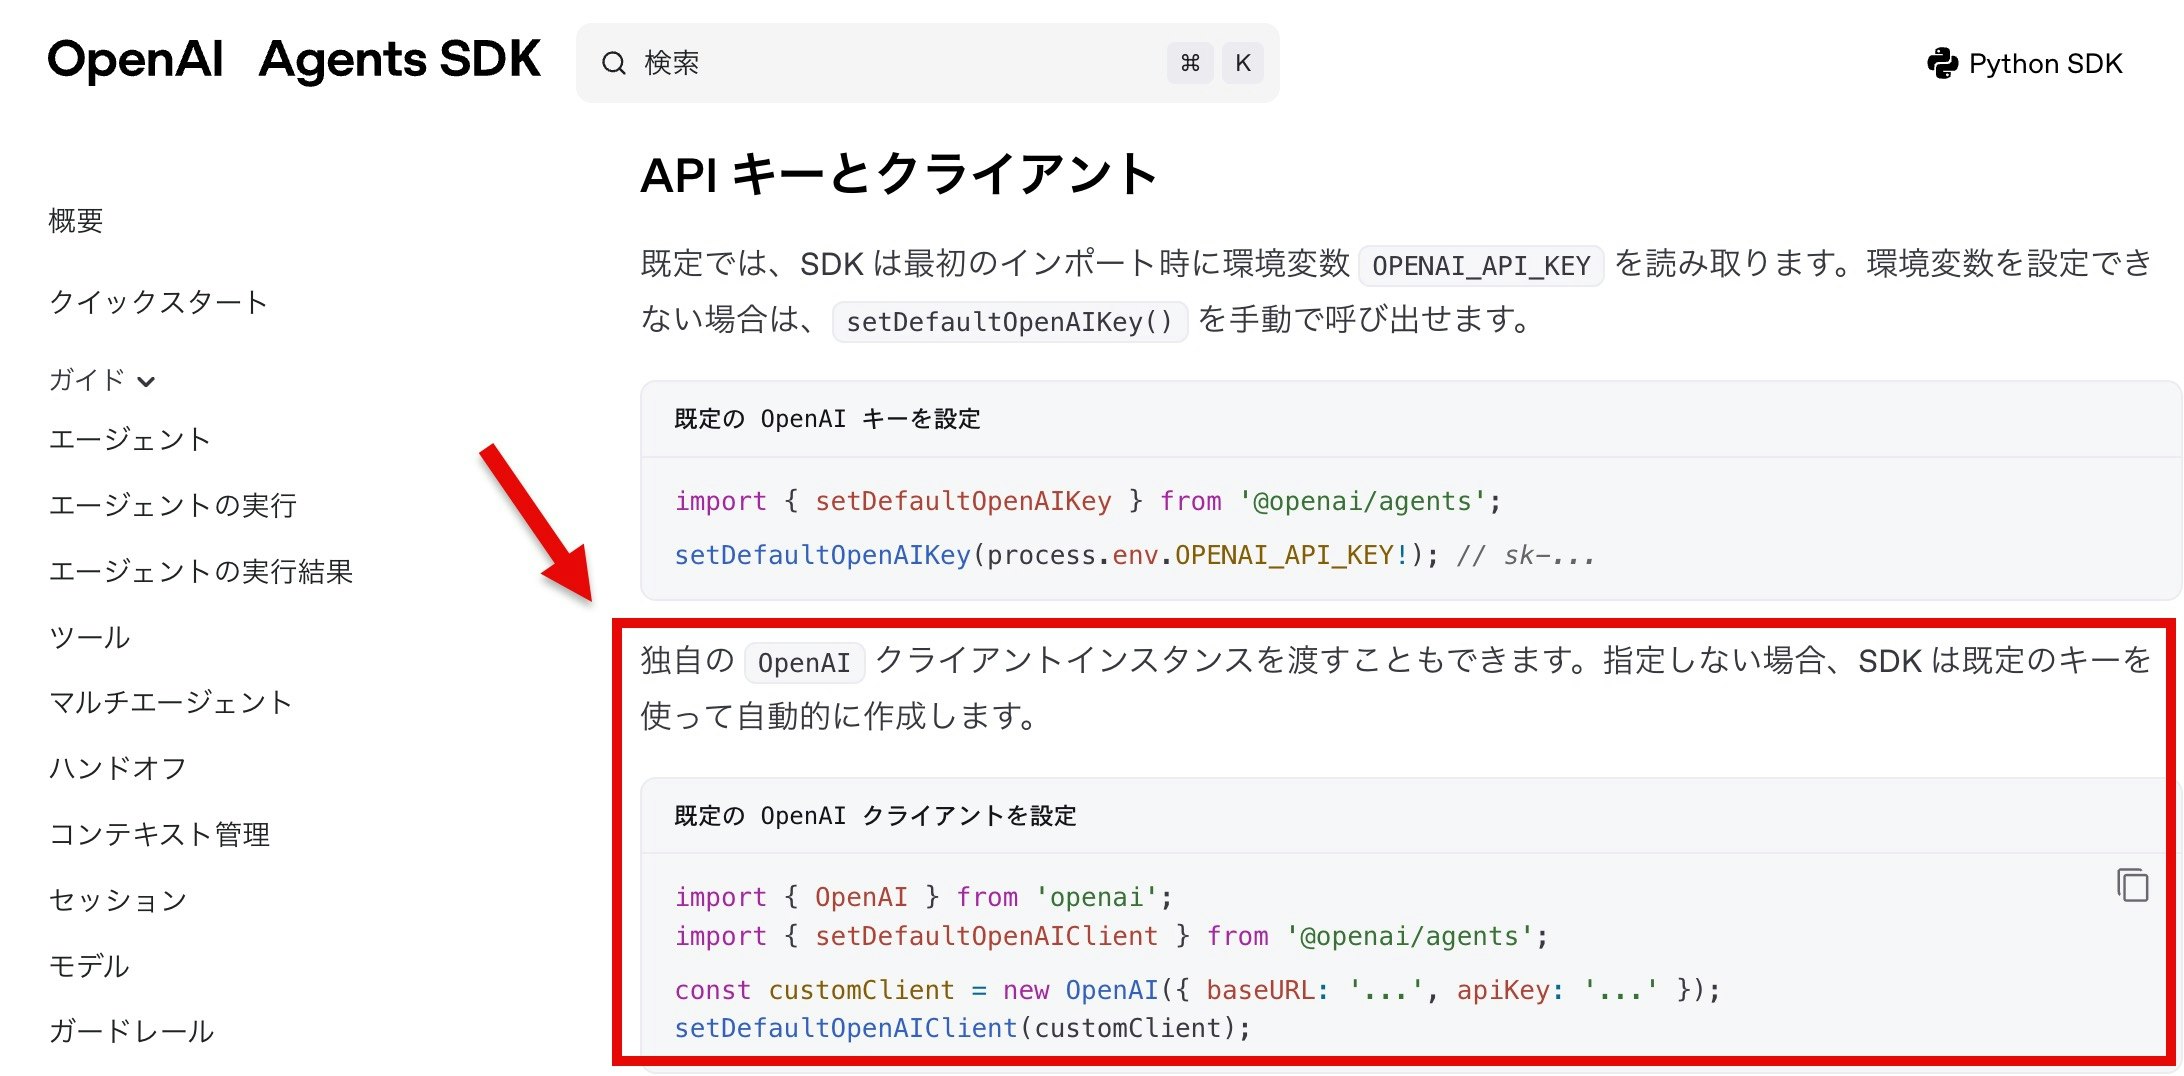Click the // sk-... code comment
Image resolution: width=2184 pixels, height=1076 pixels.
pos(1526,555)
